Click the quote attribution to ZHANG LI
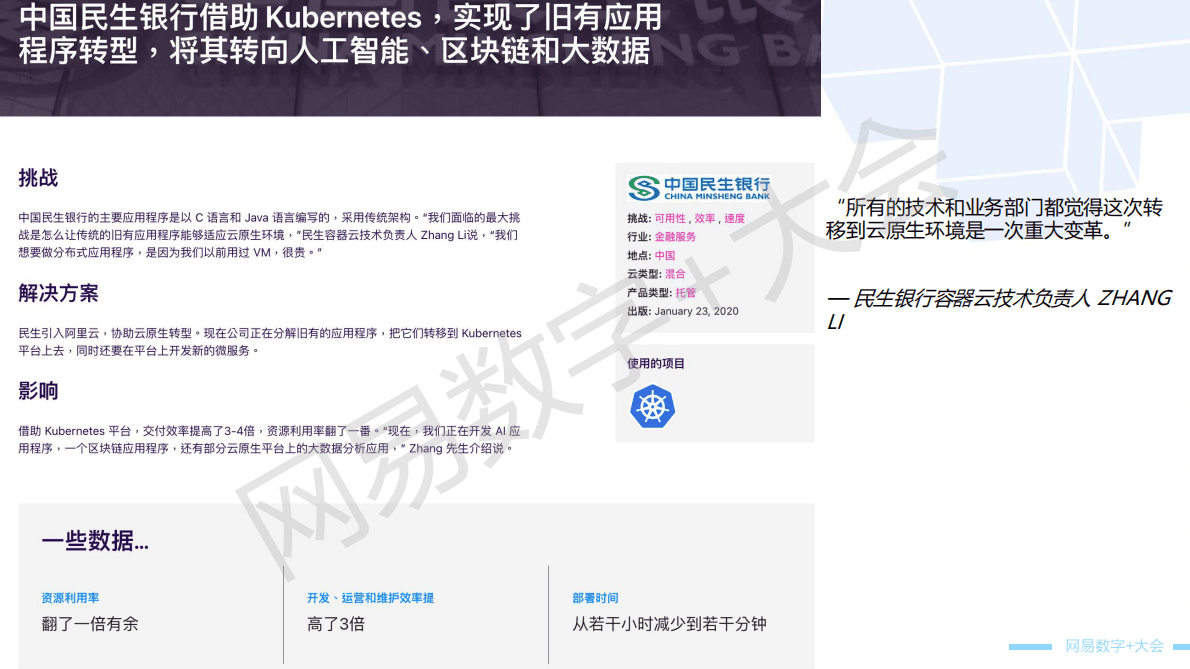 click(998, 309)
